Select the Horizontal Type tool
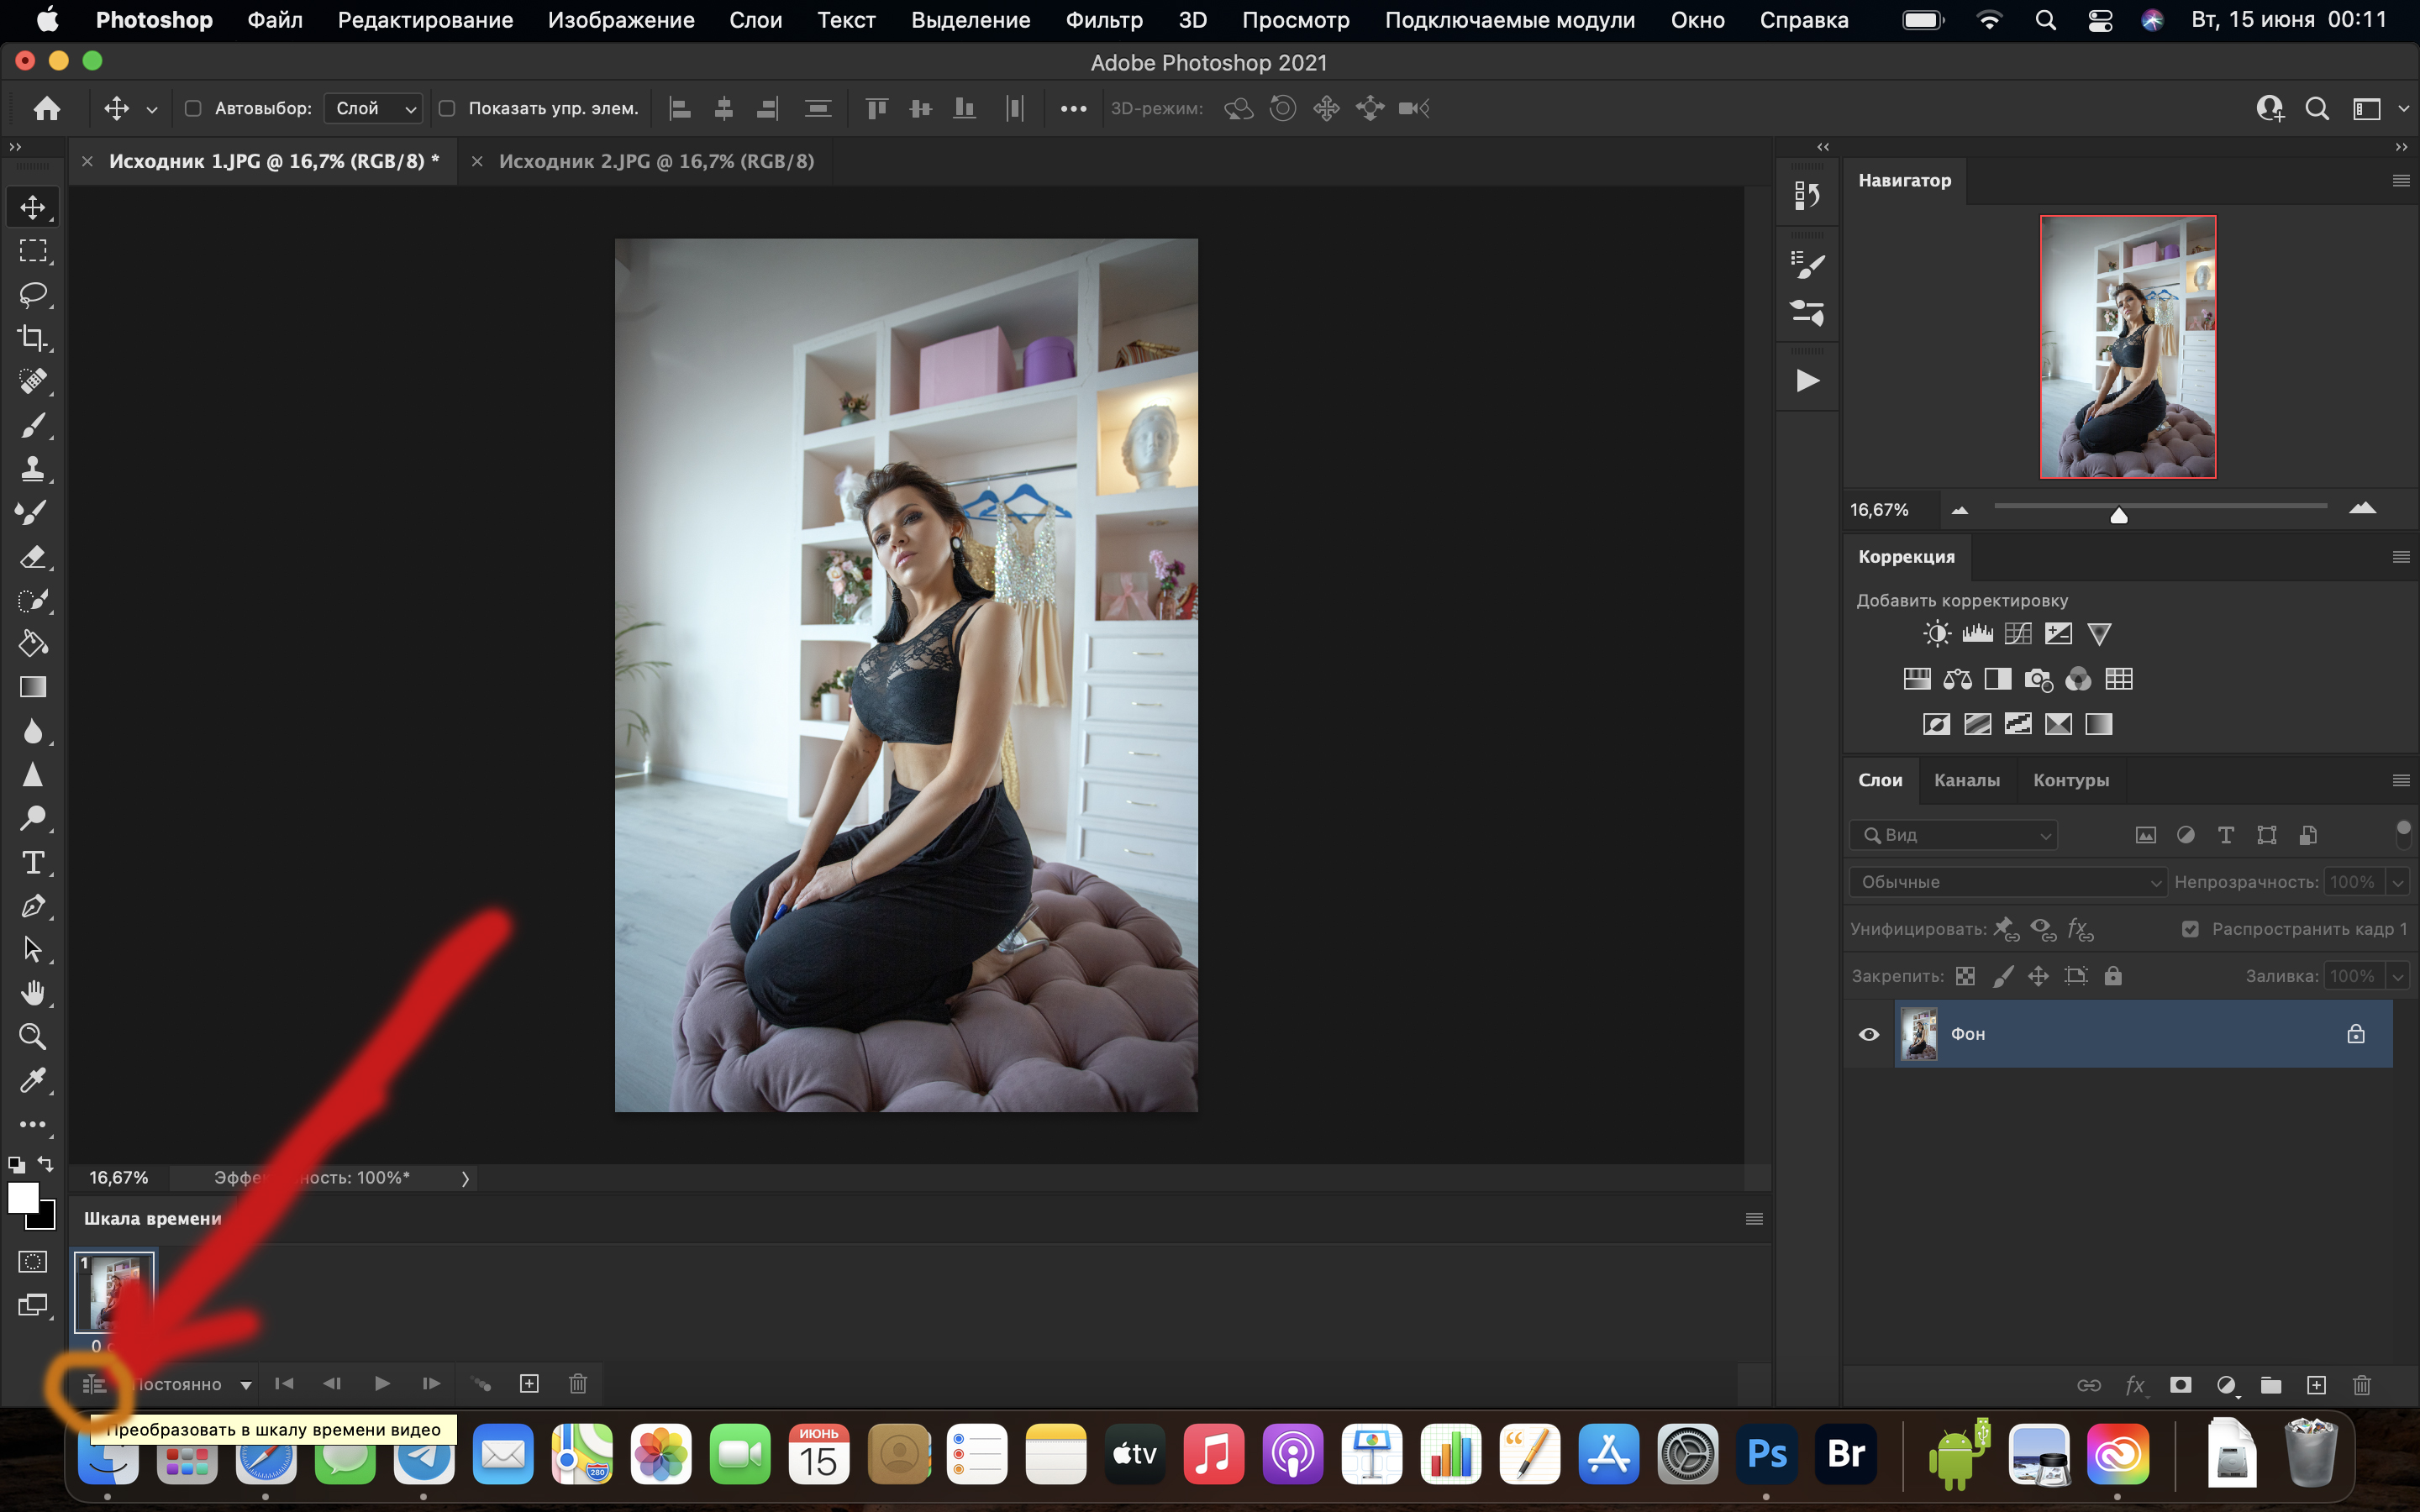 (x=33, y=862)
